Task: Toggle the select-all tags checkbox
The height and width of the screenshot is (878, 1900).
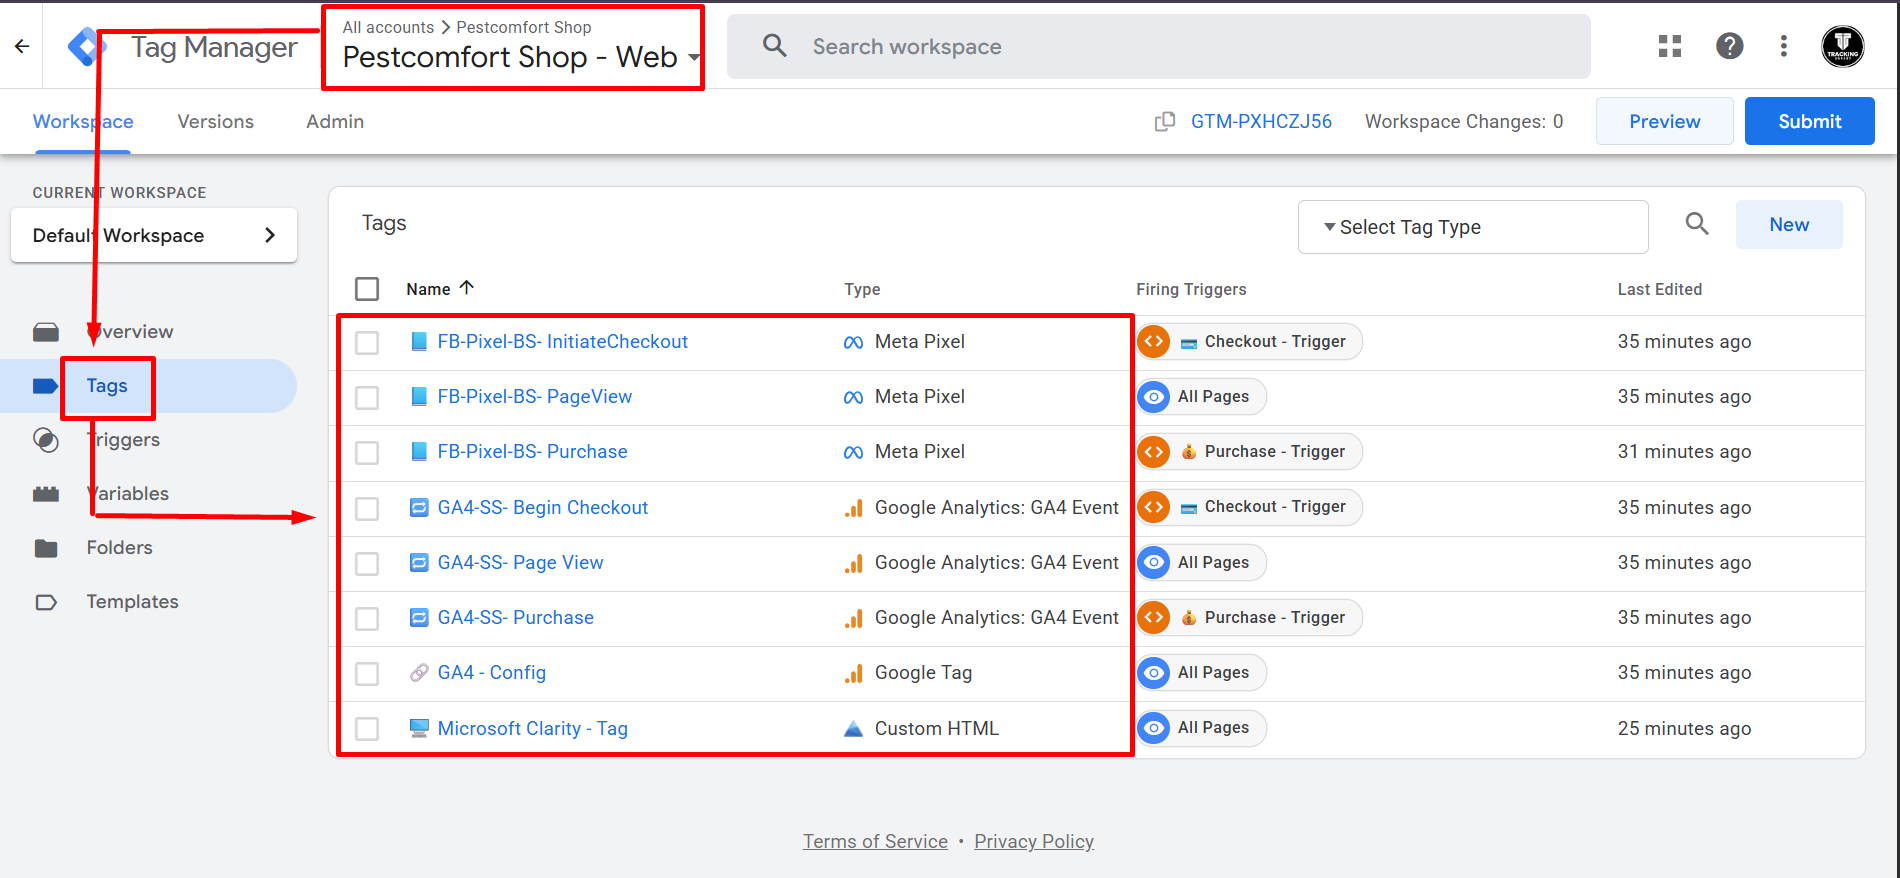Action: (367, 289)
